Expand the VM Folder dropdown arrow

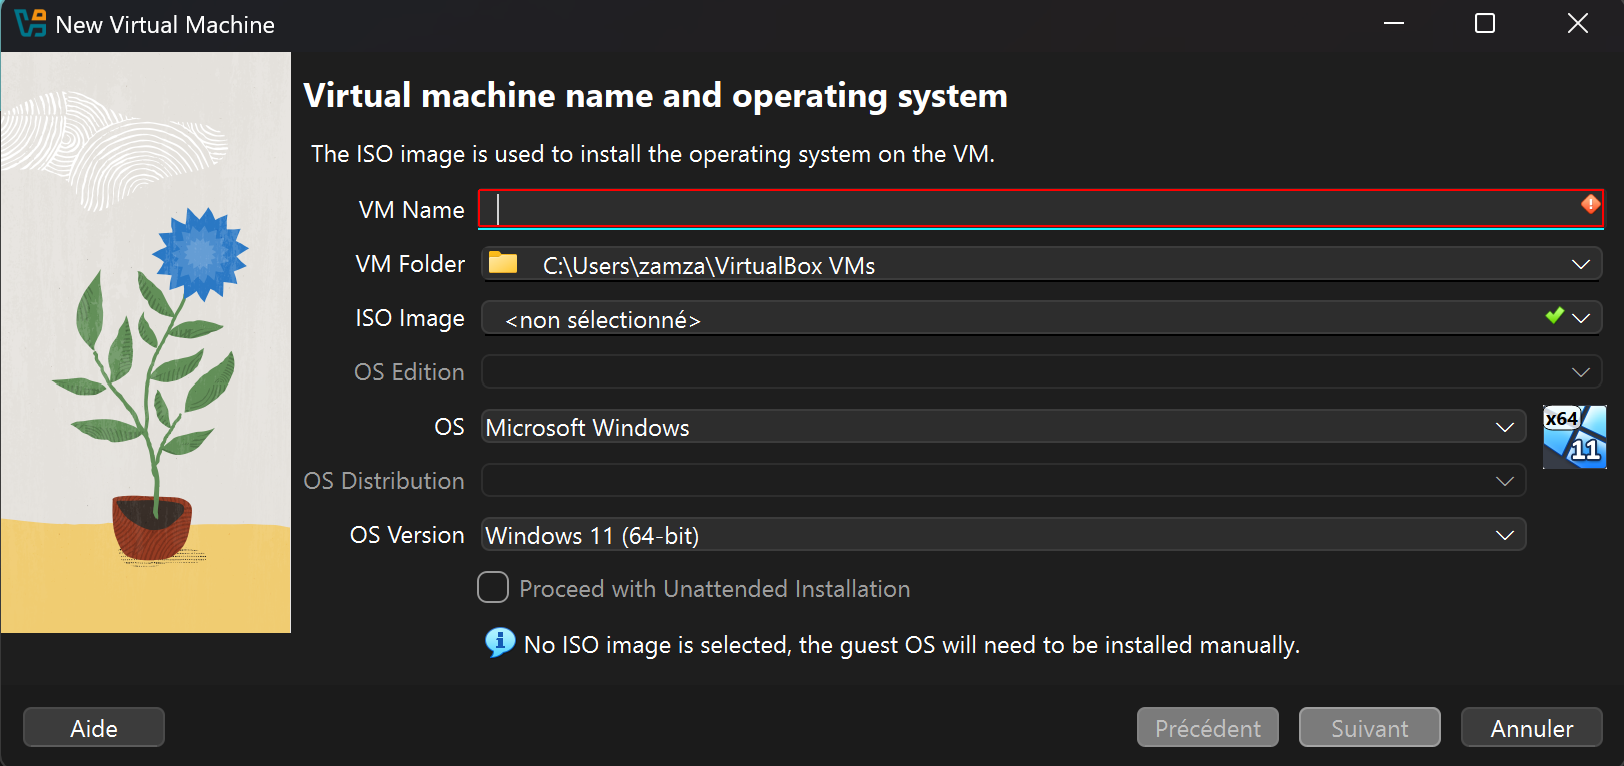1580,264
